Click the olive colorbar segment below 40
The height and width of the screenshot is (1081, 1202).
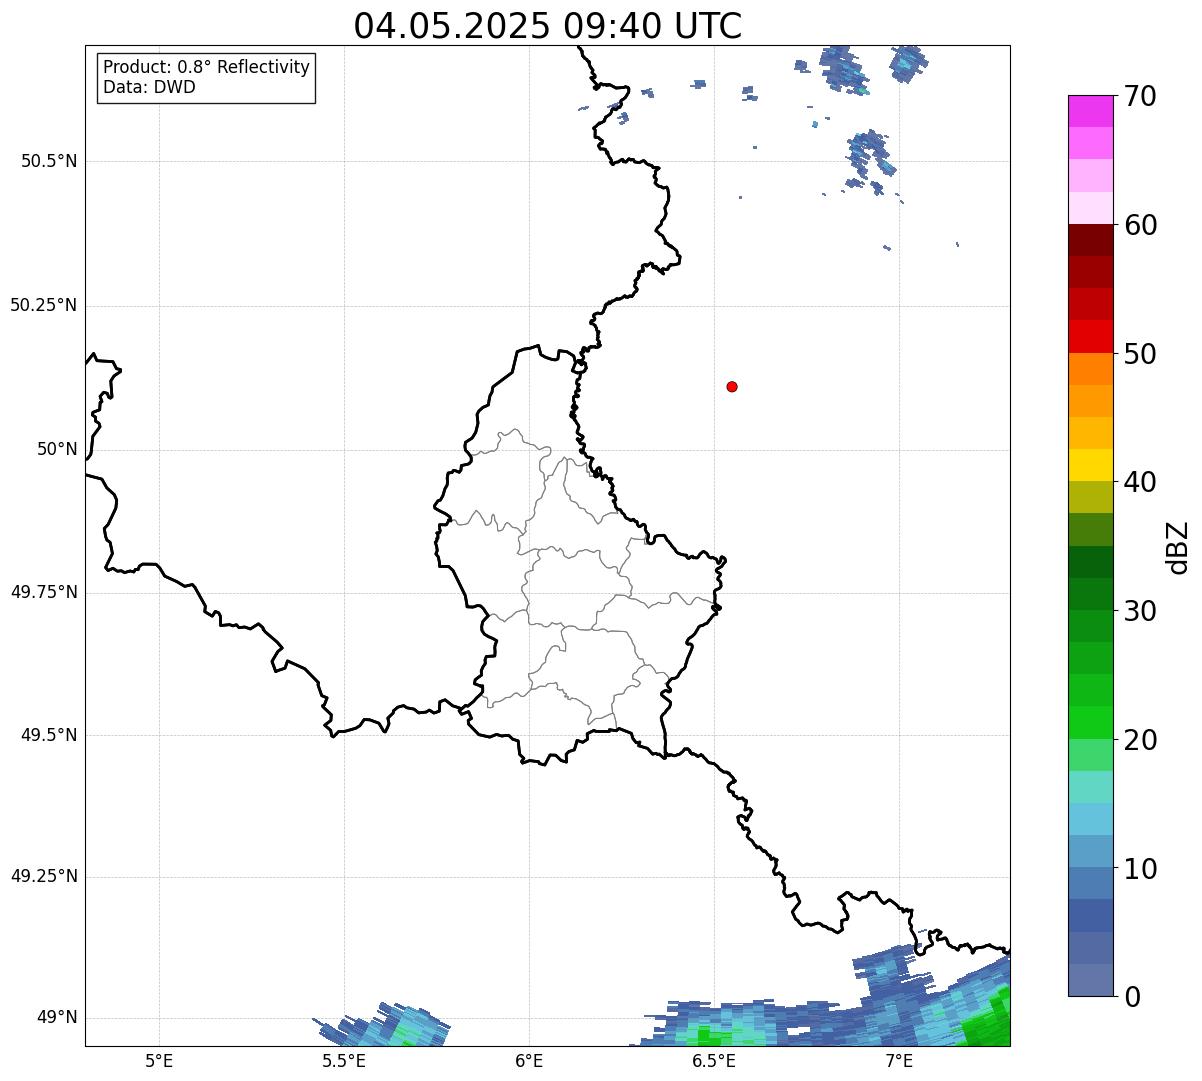pyautogui.click(x=1091, y=498)
